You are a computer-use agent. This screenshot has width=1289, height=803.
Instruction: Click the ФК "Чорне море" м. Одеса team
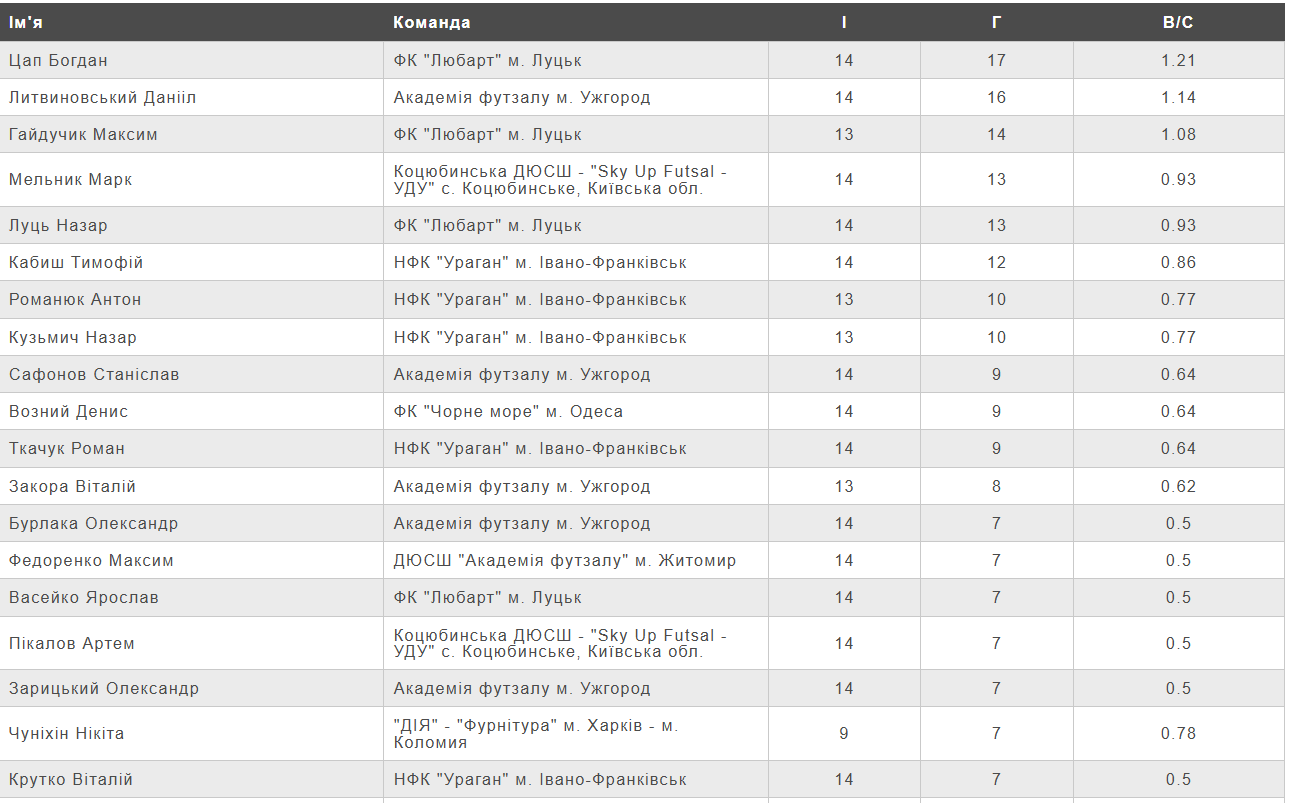click(x=508, y=411)
